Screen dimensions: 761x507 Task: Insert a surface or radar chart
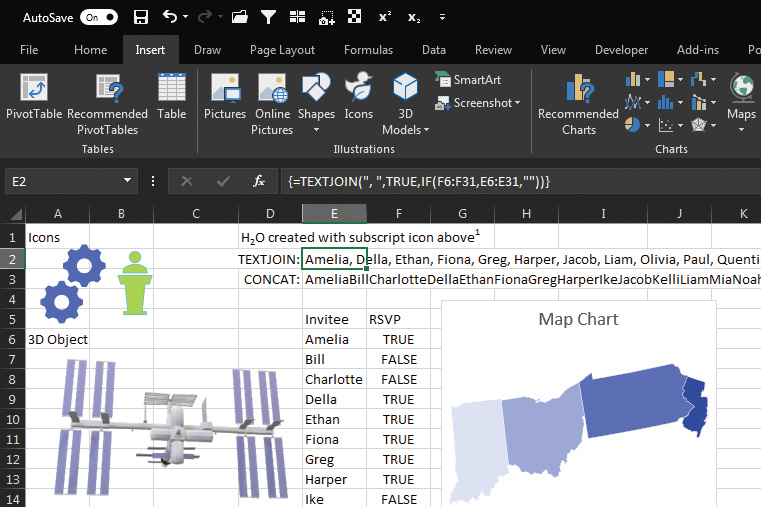(x=703, y=125)
